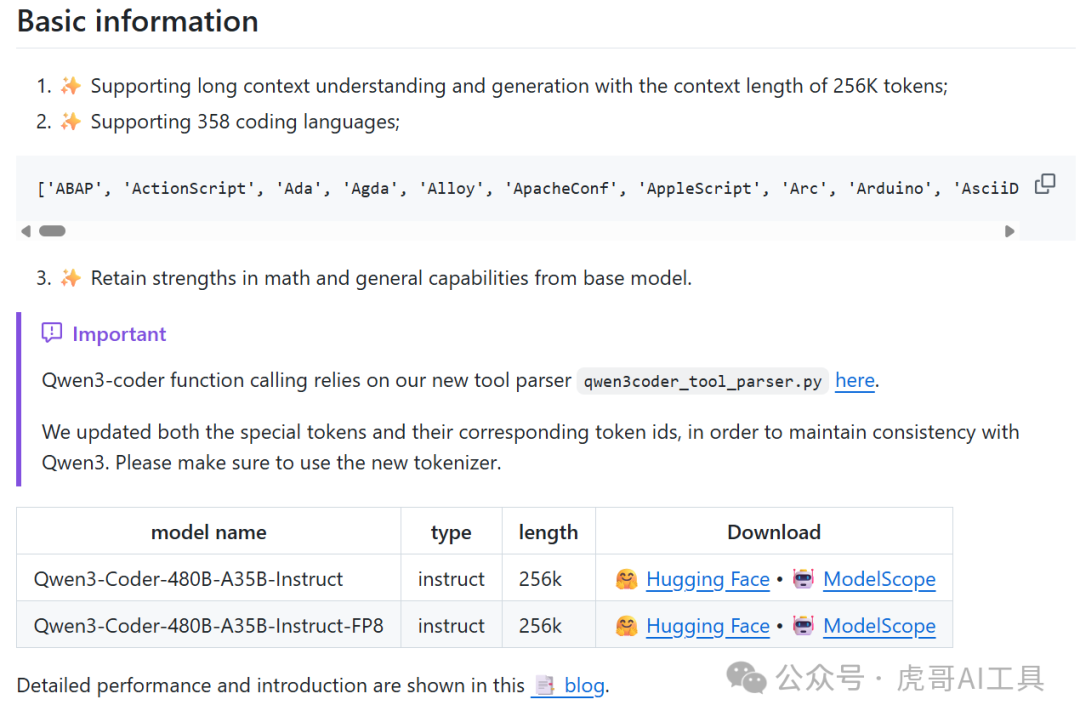Click 'Qwen3-Coder-480B-A35B-Instruct-FP8' model name cell
1080x722 pixels.
coord(209,626)
